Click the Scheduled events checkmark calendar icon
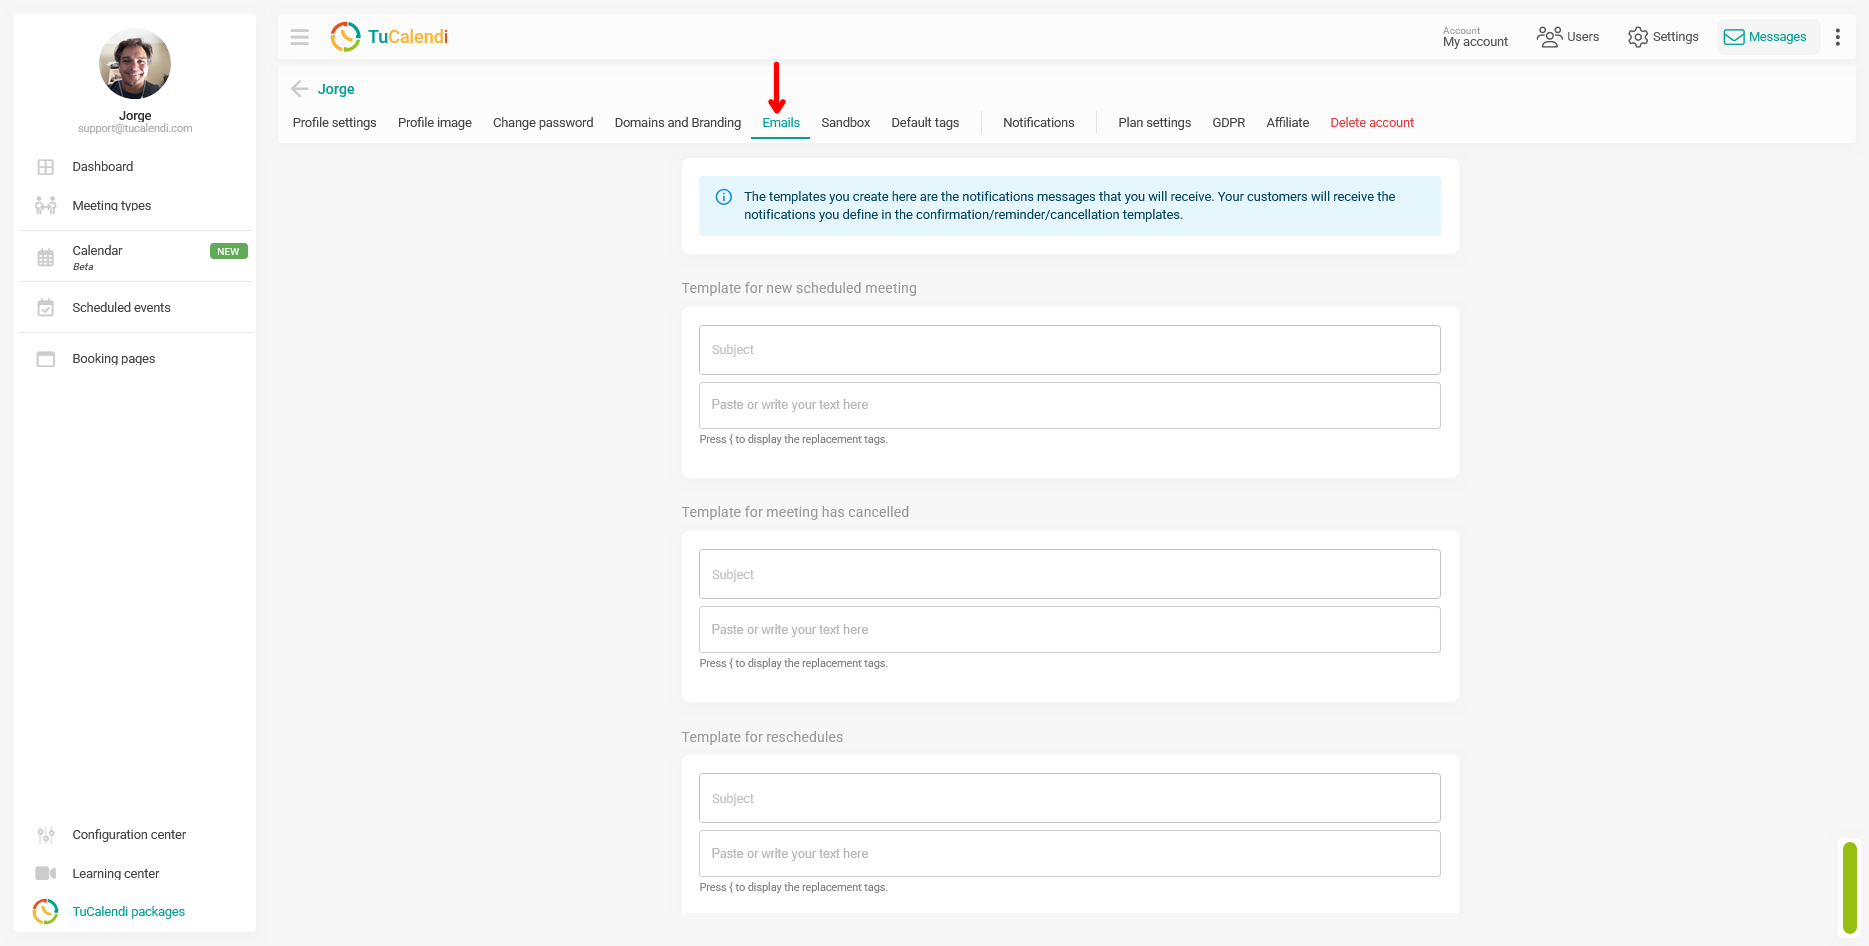Viewport: 1869px width, 946px height. (x=46, y=308)
